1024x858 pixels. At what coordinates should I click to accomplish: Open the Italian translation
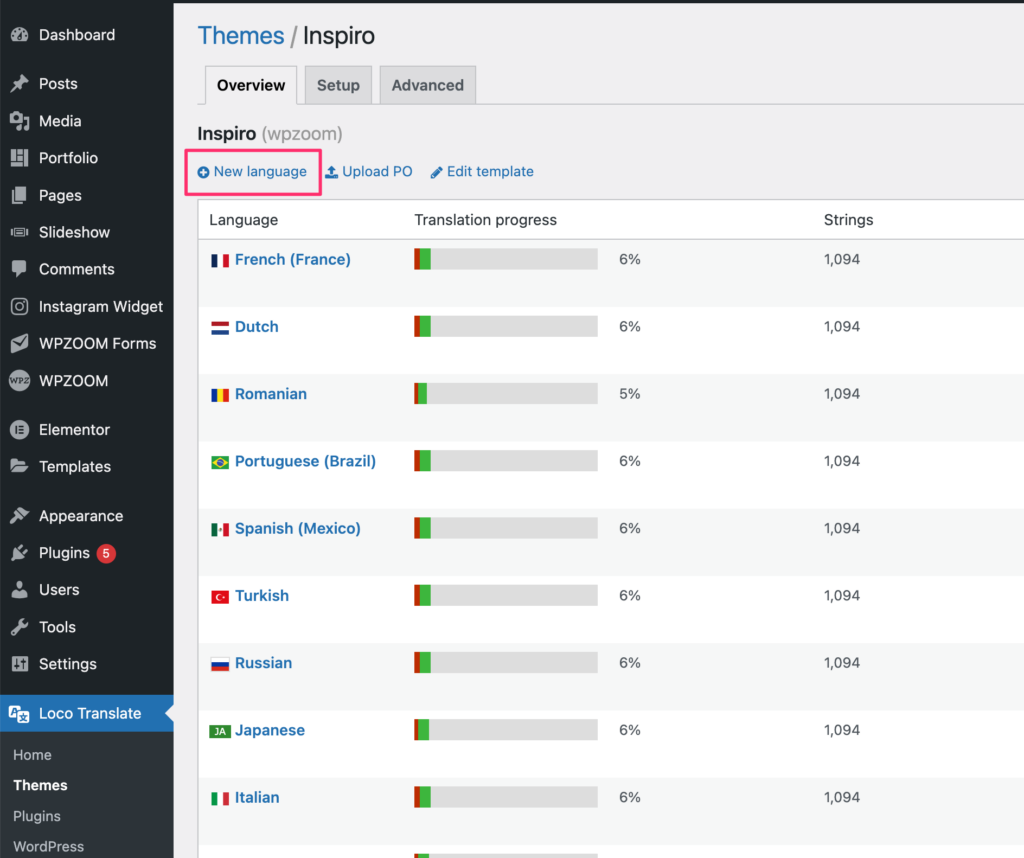[257, 797]
